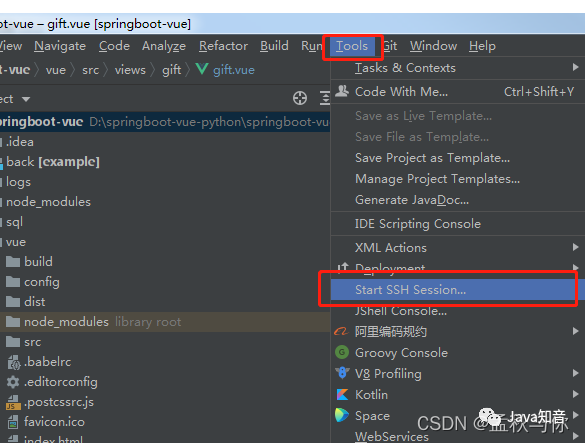Expand the V8 Profiling submenu arrow
585x443 pixels.
click(x=575, y=373)
